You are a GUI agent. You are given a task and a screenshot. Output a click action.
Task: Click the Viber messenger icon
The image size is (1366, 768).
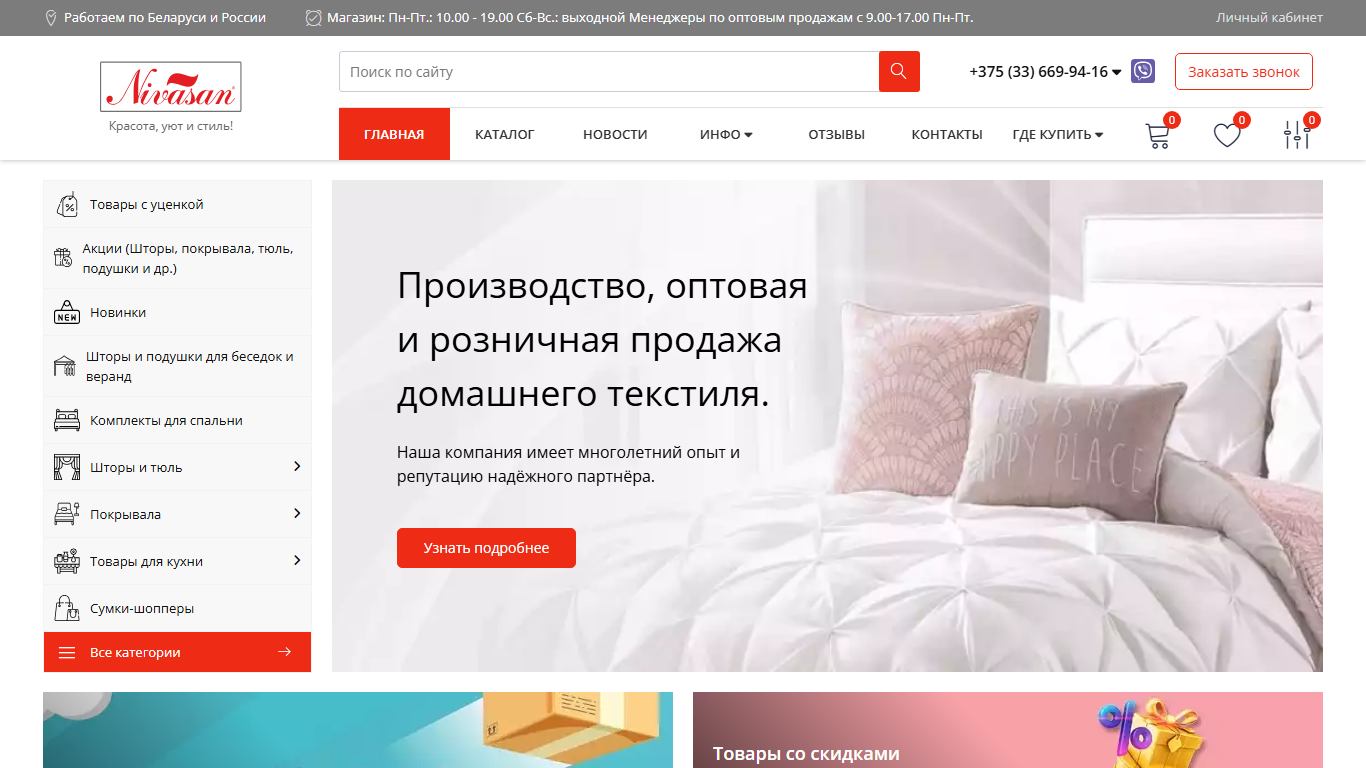point(1143,71)
